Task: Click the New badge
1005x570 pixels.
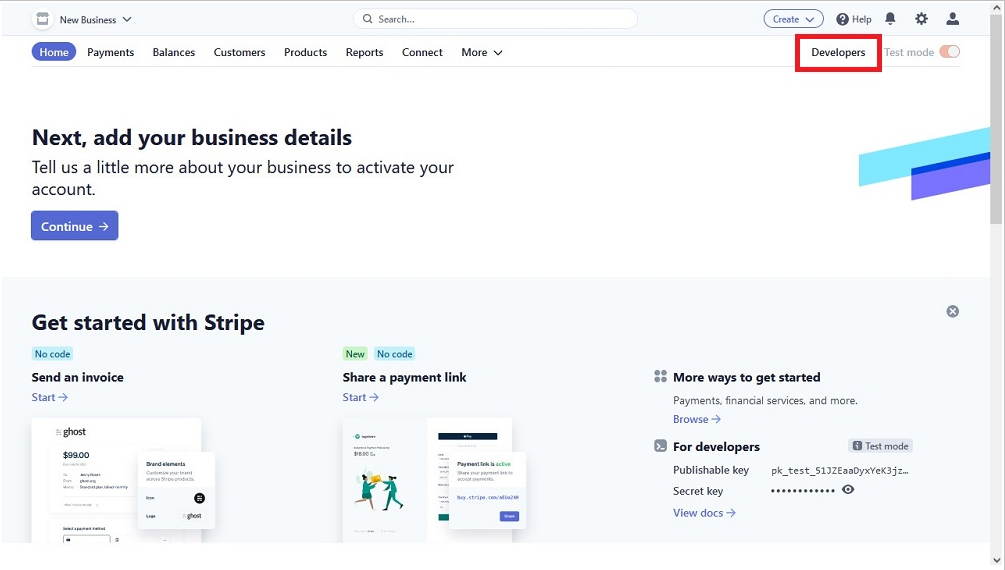Action: 355,354
